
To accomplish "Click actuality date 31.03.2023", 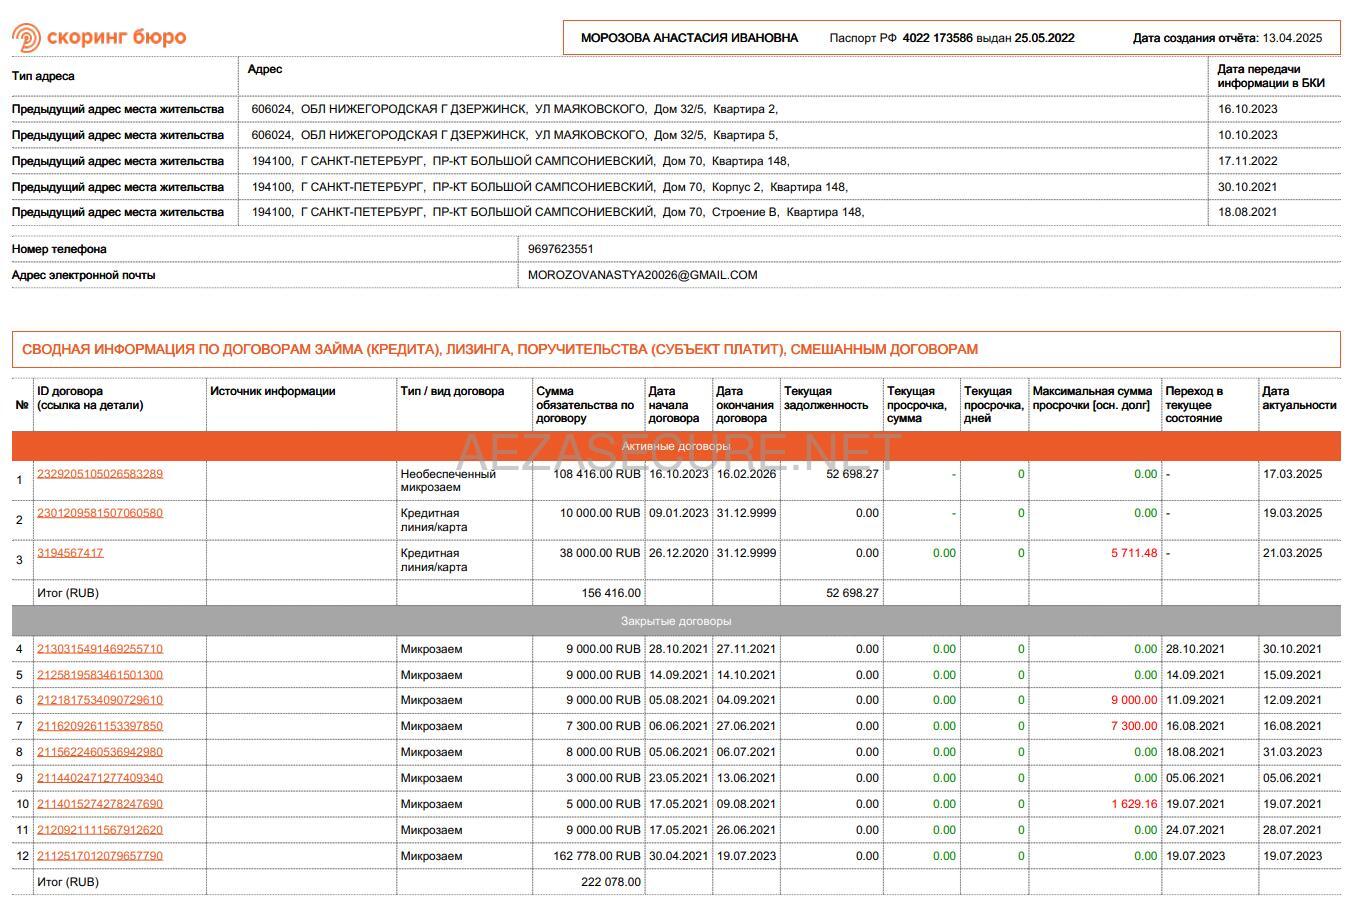I will pyautogui.click(x=1292, y=752).
